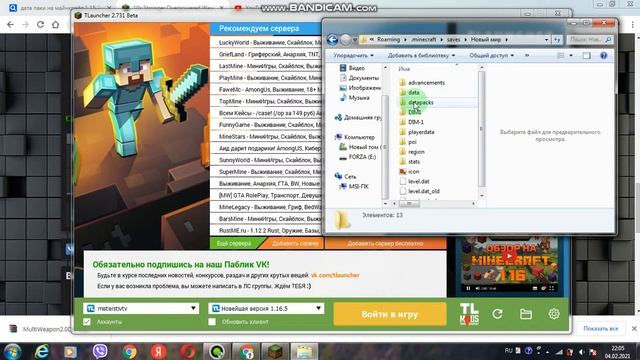
Task: Click the Explorer back arrow button
Action: [x=332, y=40]
